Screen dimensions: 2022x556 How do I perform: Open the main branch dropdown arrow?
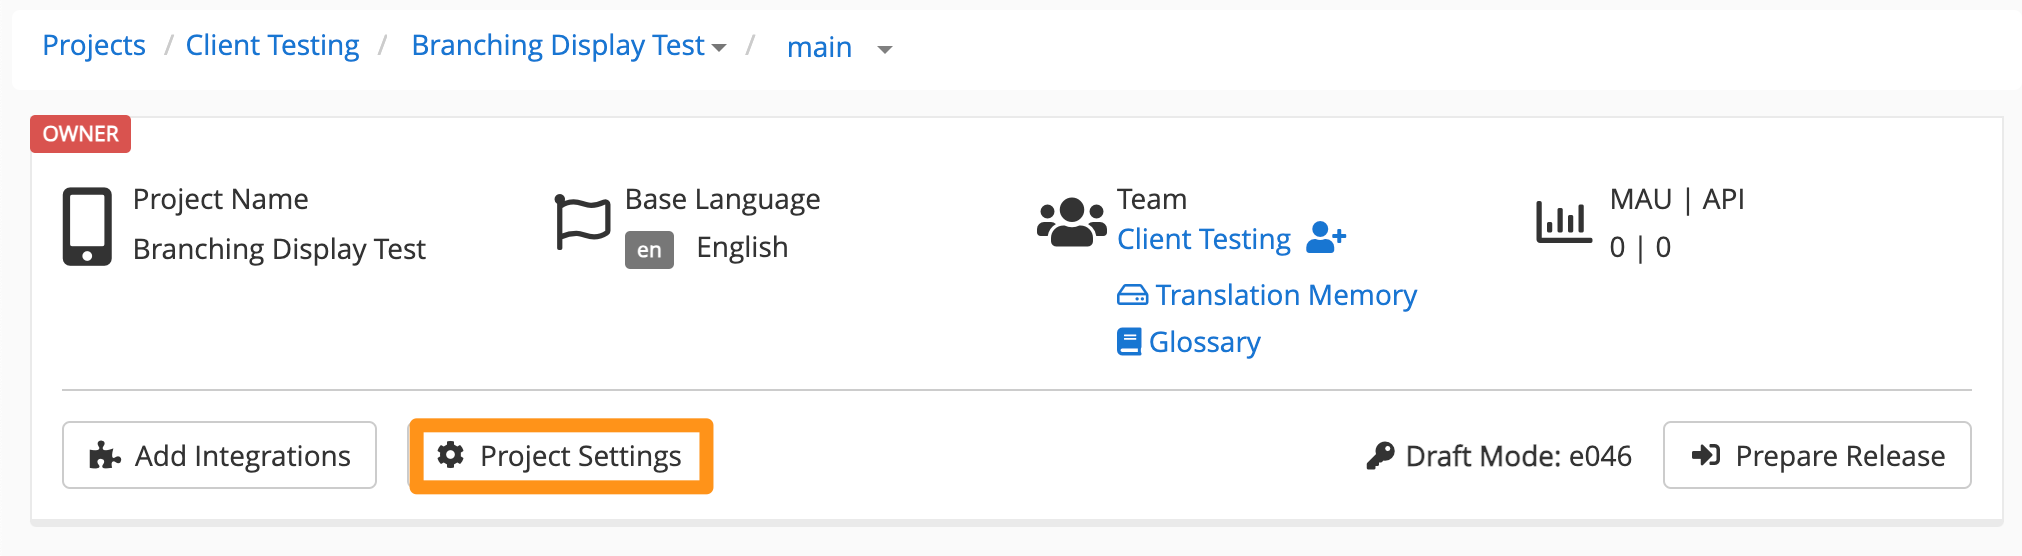click(884, 49)
